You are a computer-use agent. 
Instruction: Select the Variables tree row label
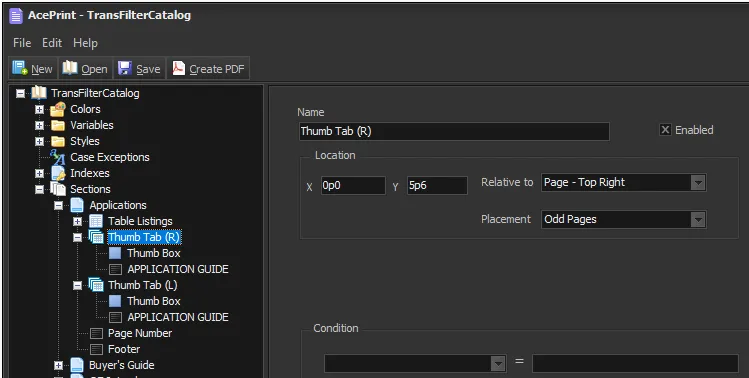(x=92, y=125)
